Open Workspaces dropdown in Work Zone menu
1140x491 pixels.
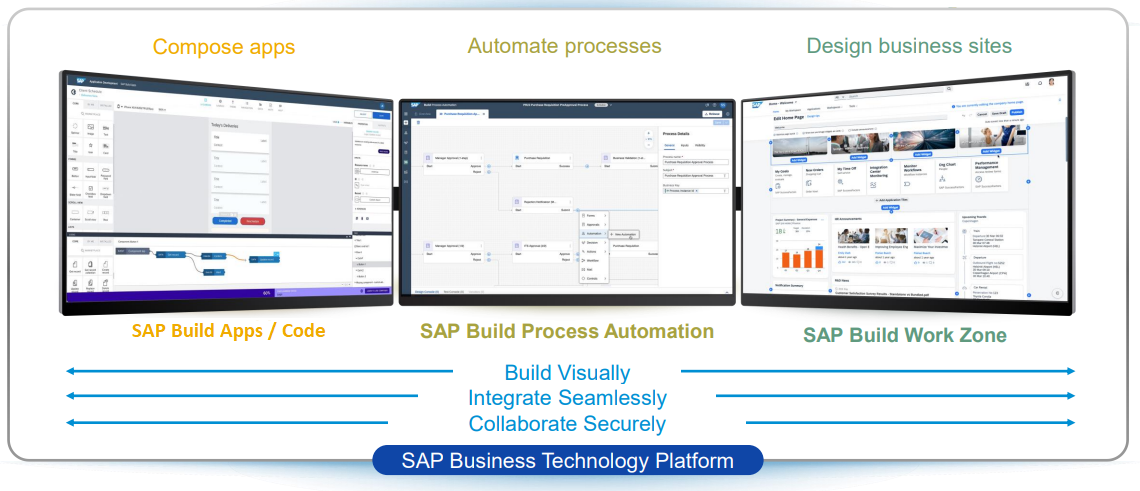834,108
